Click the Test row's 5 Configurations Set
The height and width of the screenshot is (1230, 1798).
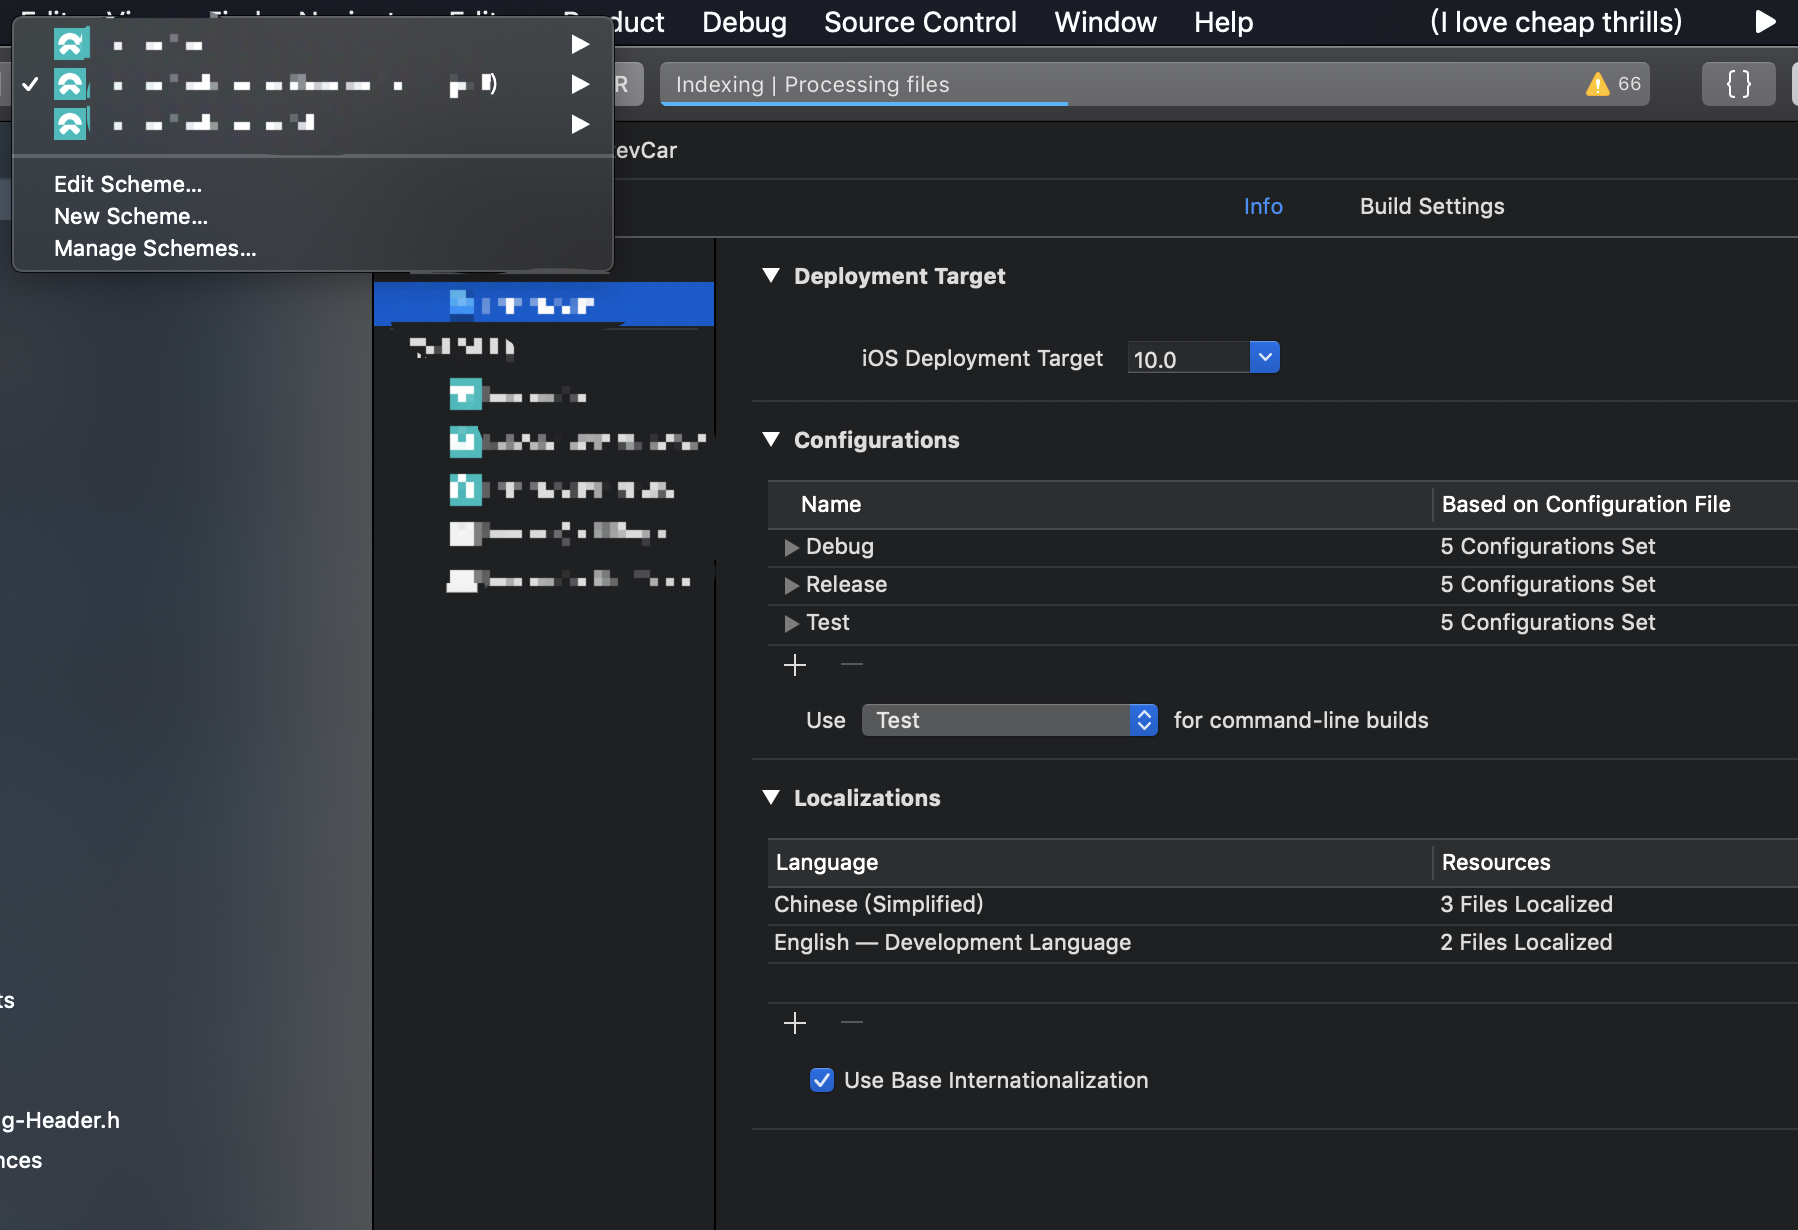tap(1548, 623)
